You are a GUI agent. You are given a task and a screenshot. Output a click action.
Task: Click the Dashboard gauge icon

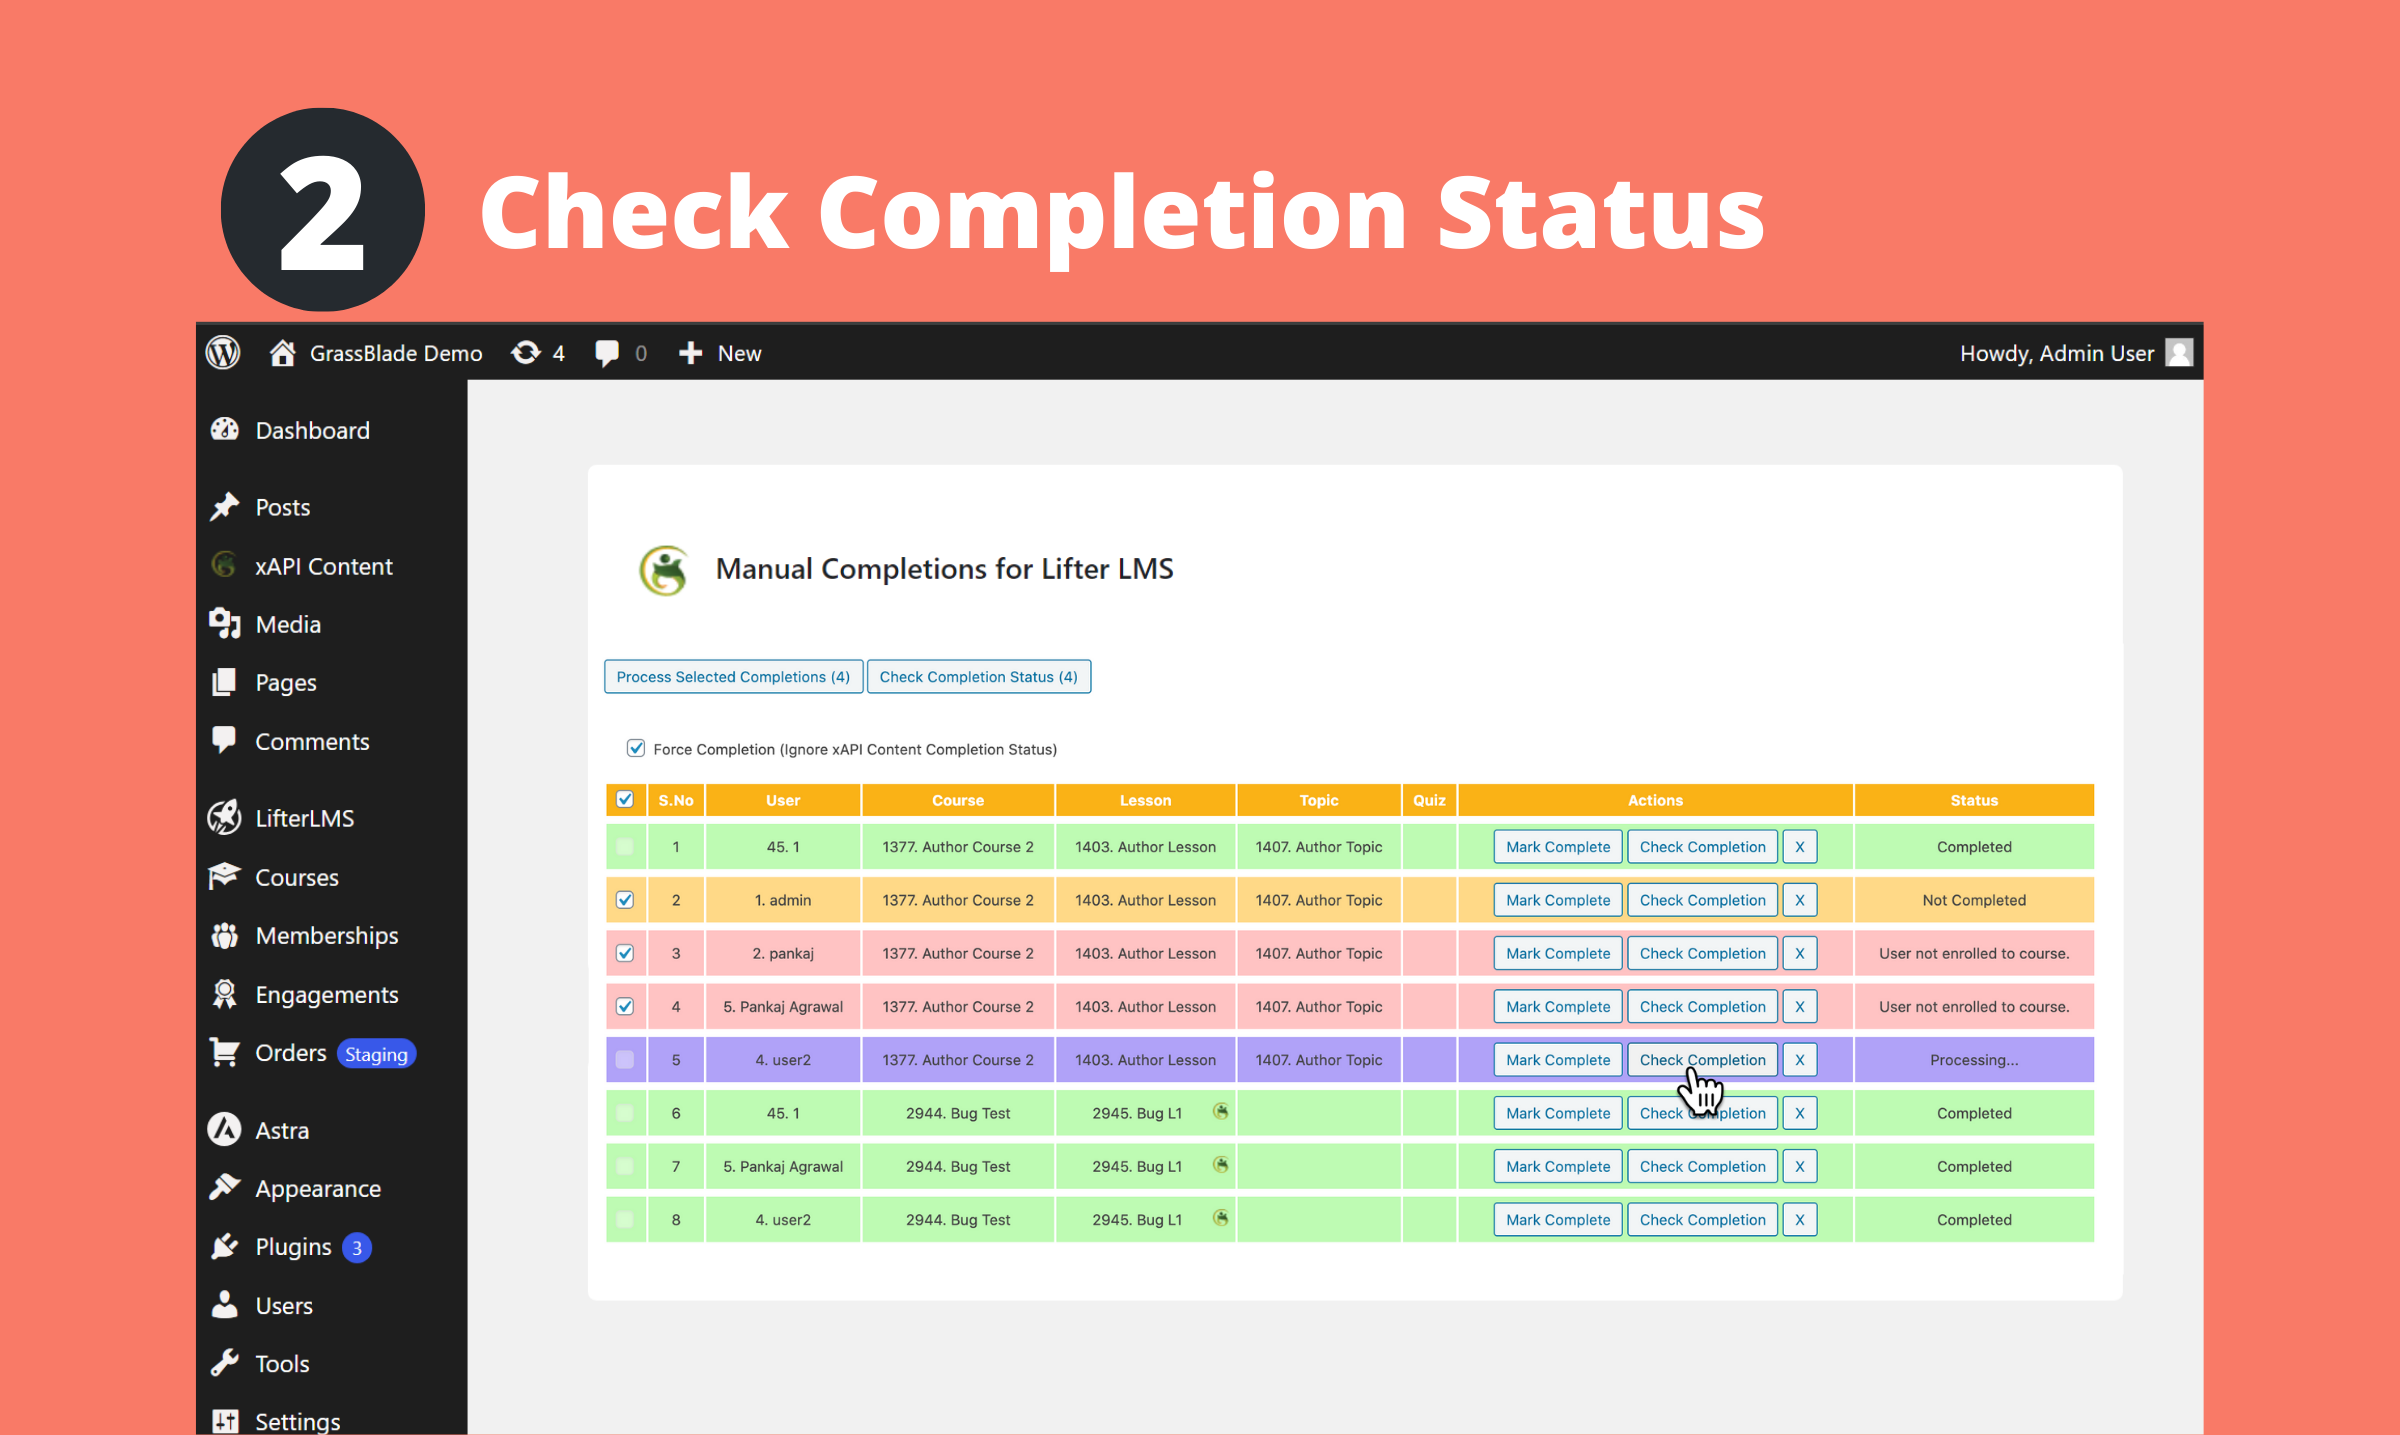tap(225, 430)
